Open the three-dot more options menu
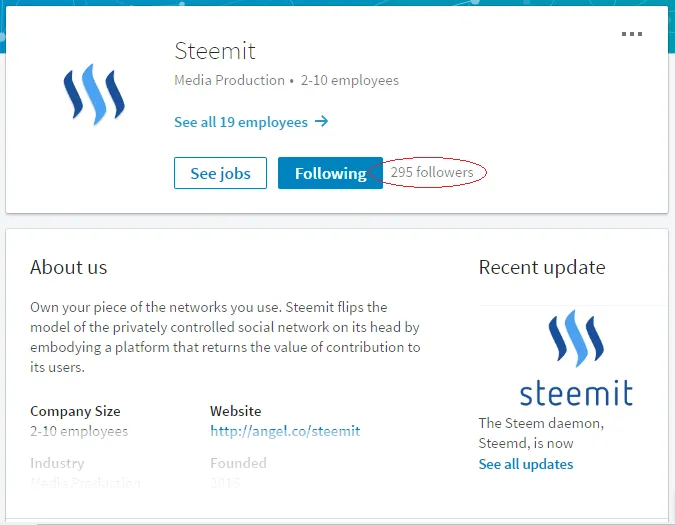The width and height of the screenshot is (675, 525). pos(632,34)
